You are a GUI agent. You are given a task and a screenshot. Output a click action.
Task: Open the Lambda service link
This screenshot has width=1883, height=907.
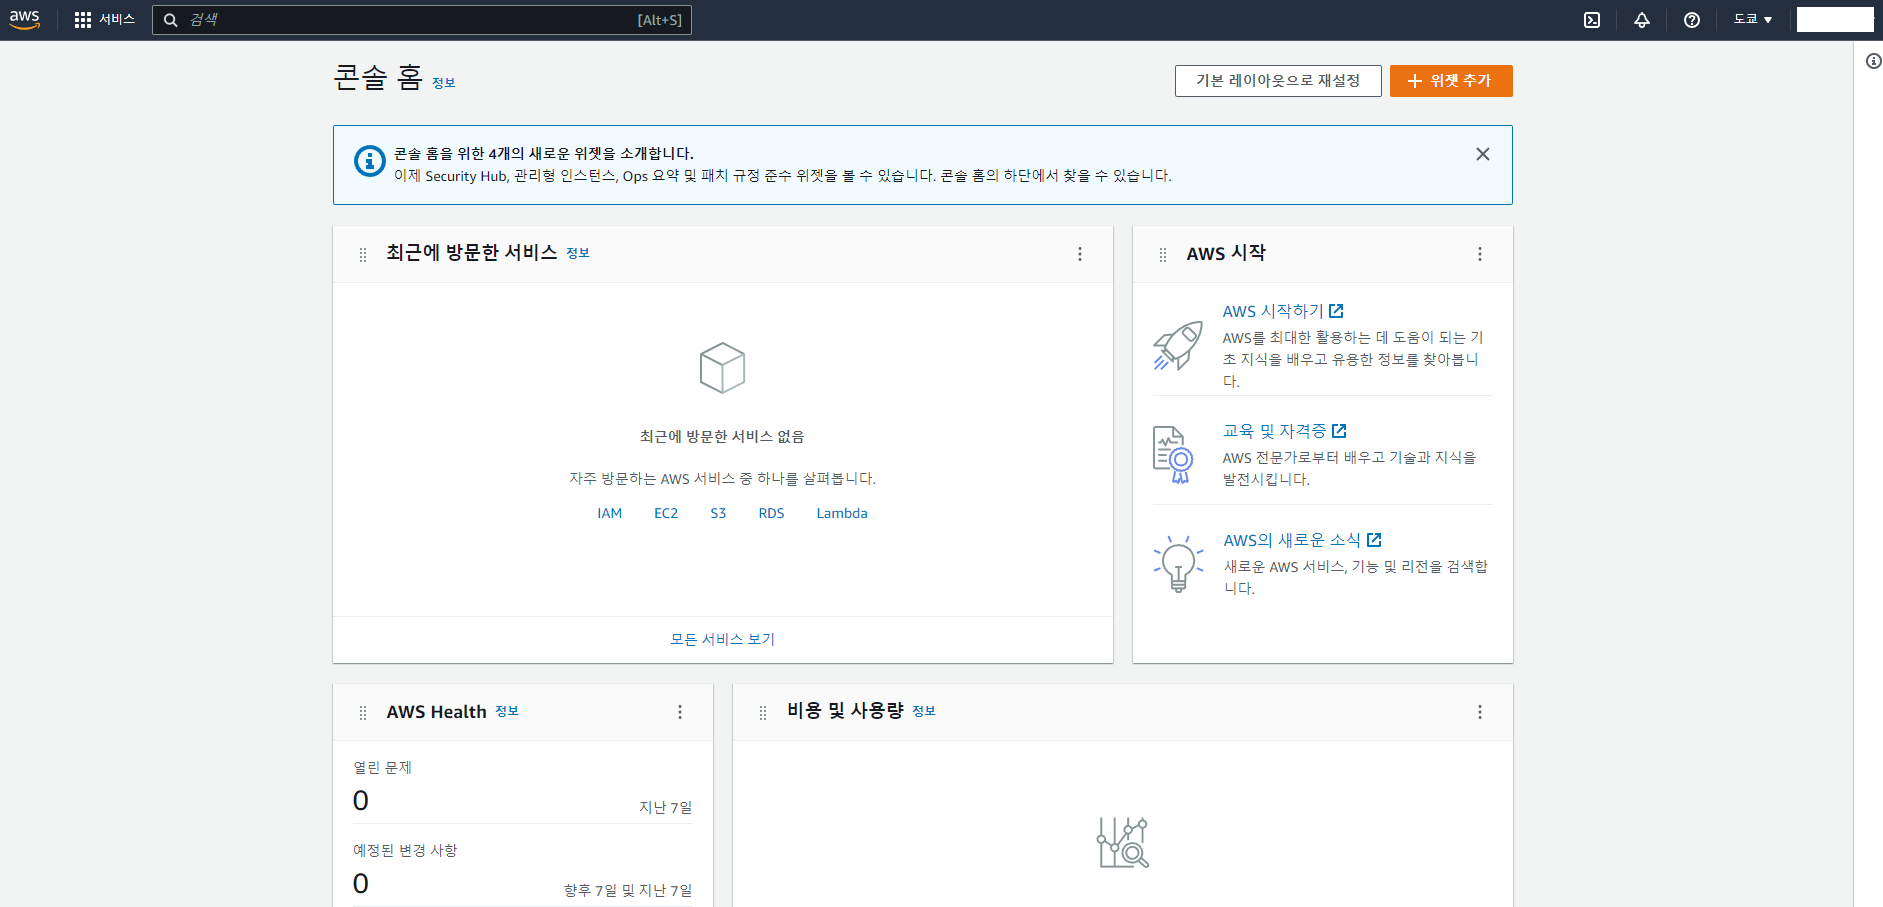(842, 513)
